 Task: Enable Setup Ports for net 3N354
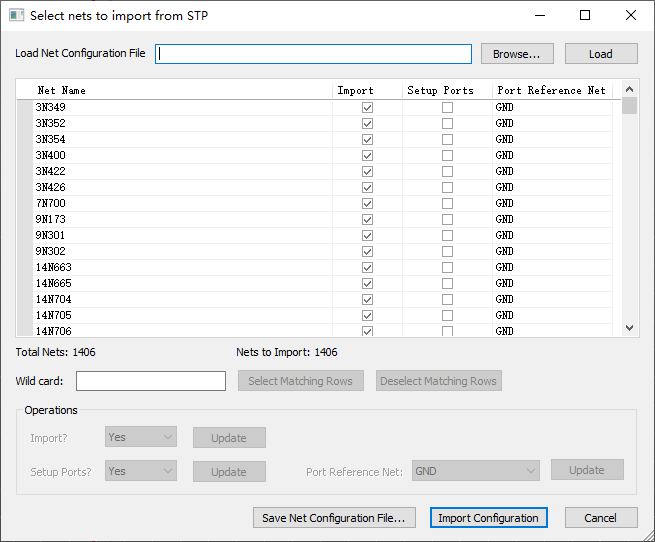[447, 140]
